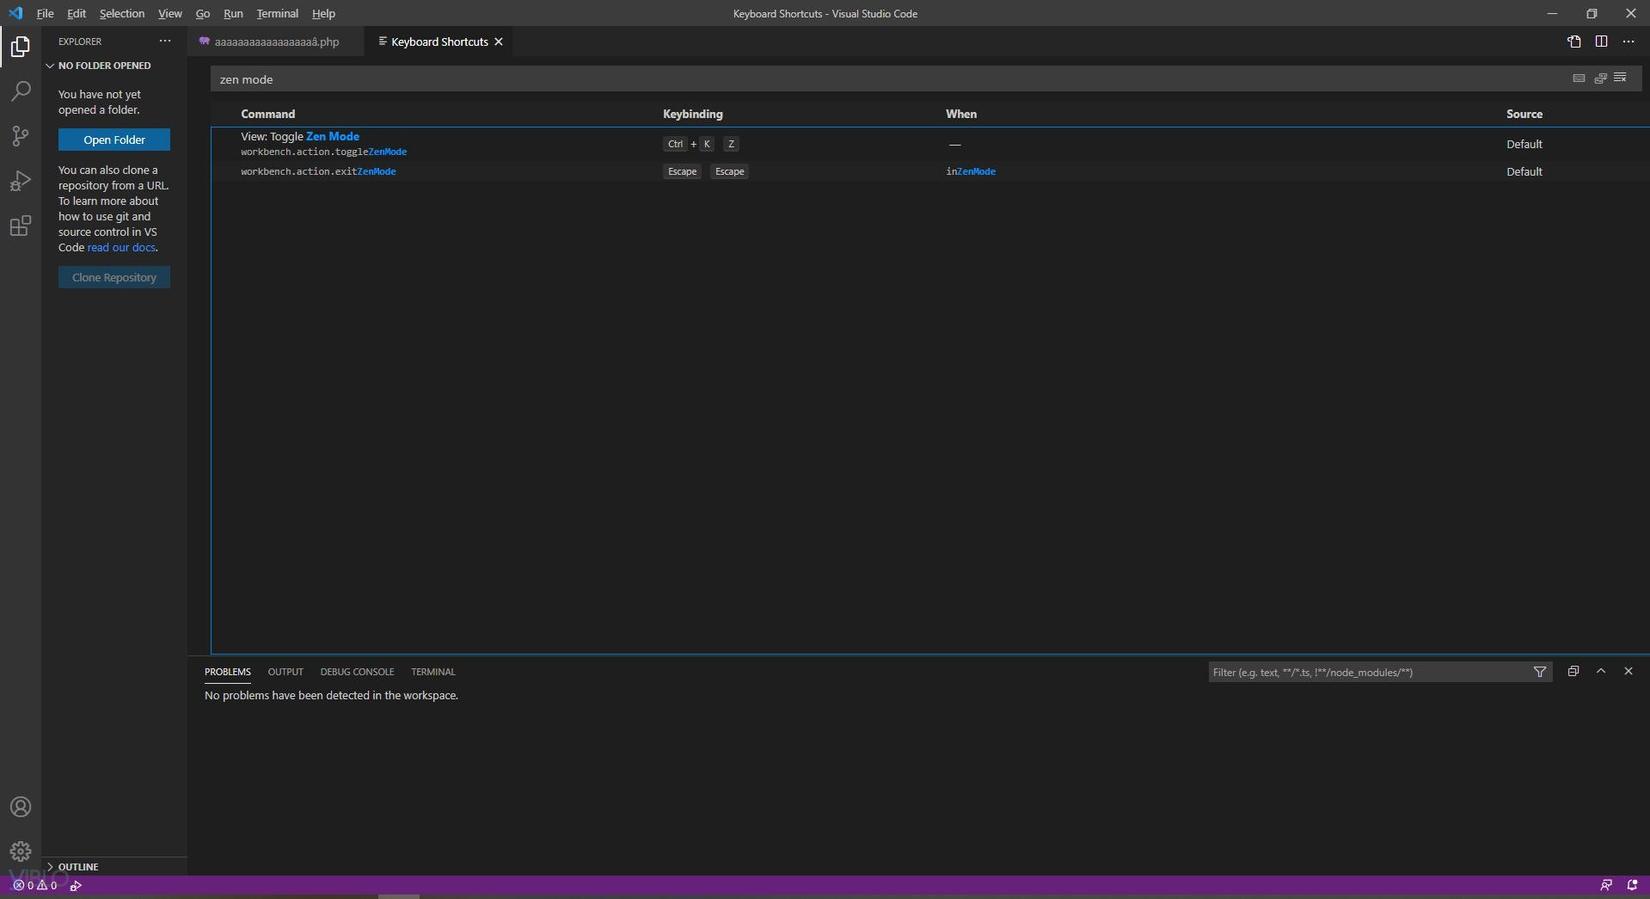Split the editor to the right
Image resolution: width=1650 pixels, height=899 pixels.
[x=1601, y=42]
